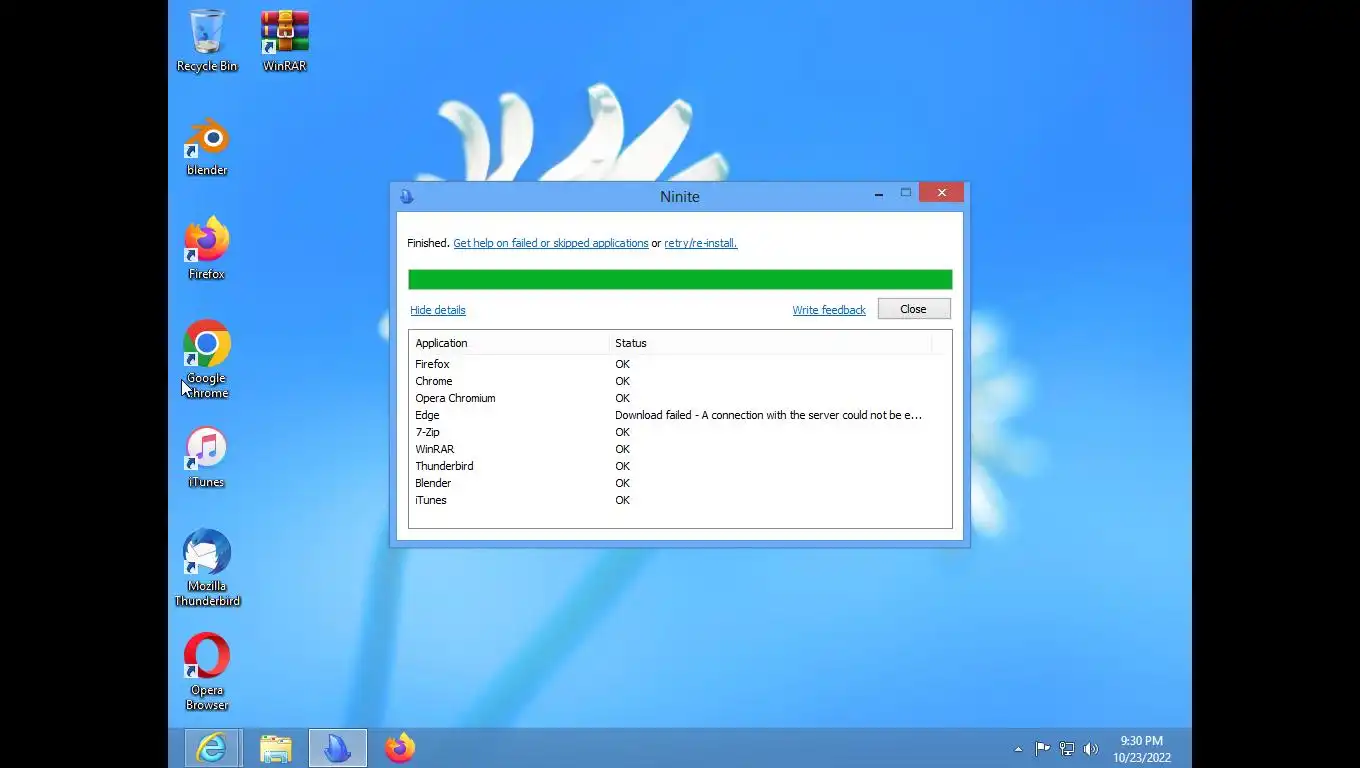
Task: Minimize the Ninite window
Action: 879,194
